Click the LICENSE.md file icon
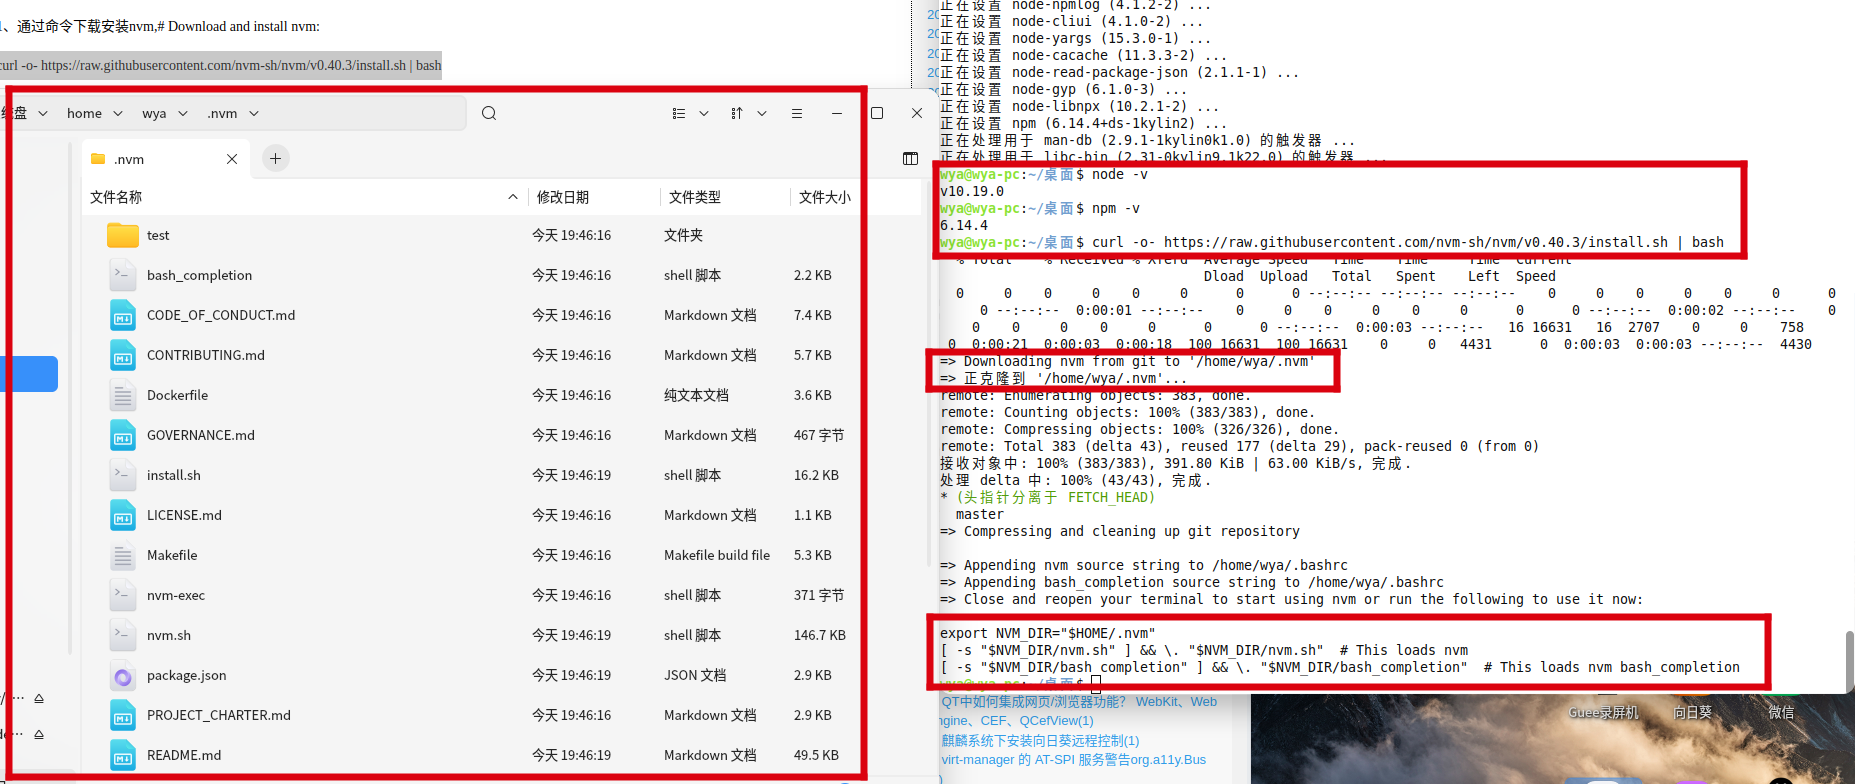 point(123,515)
